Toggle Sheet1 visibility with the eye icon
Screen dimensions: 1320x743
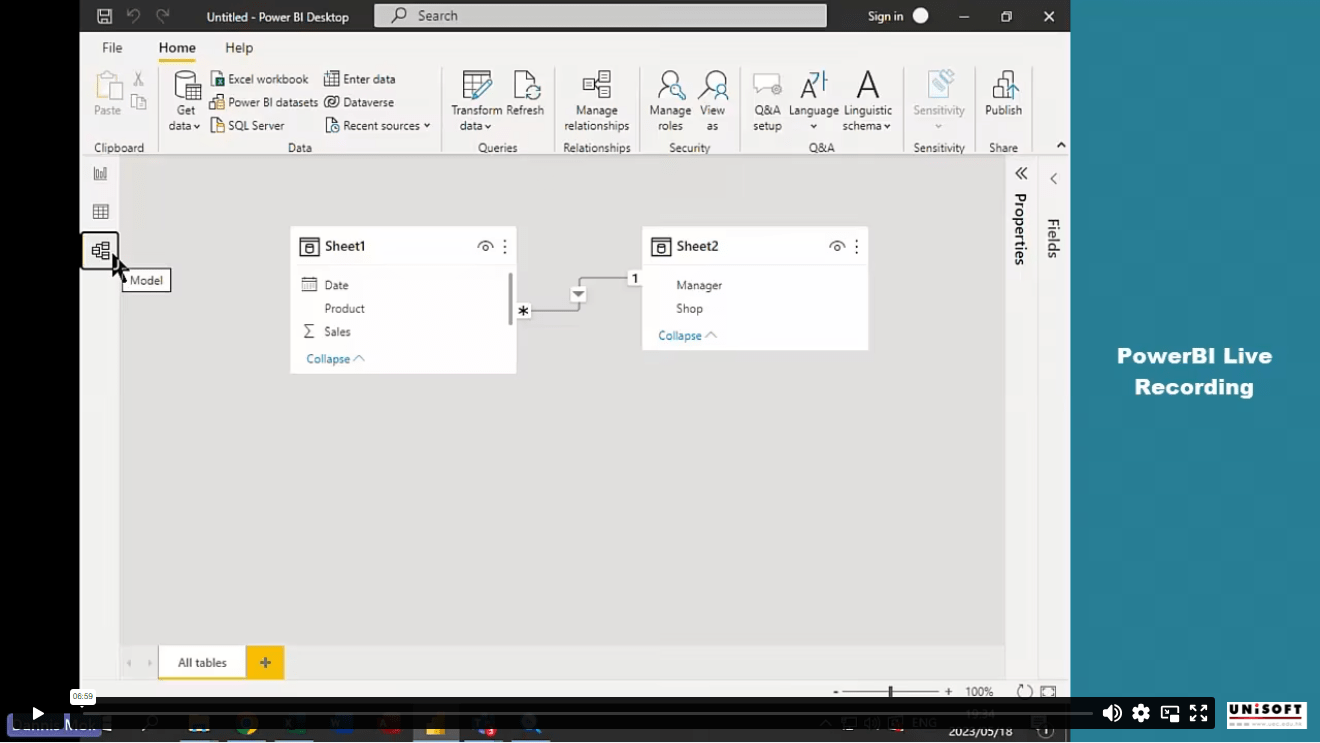(485, 246)
